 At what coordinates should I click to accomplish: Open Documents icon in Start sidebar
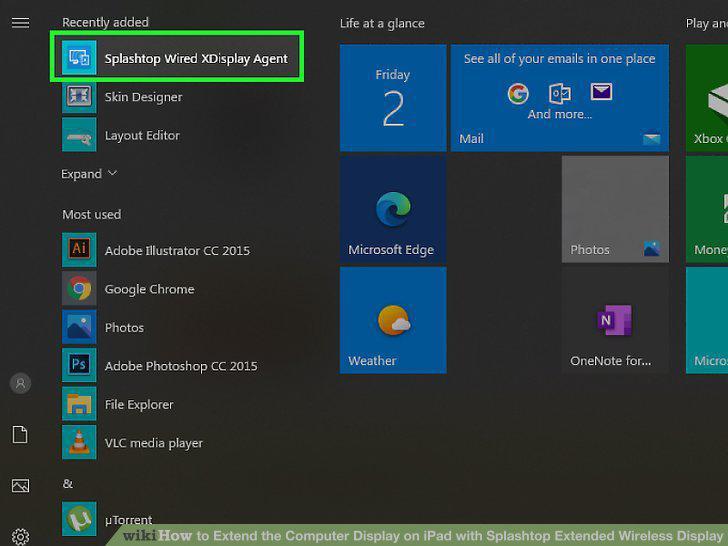coord(20,435)
